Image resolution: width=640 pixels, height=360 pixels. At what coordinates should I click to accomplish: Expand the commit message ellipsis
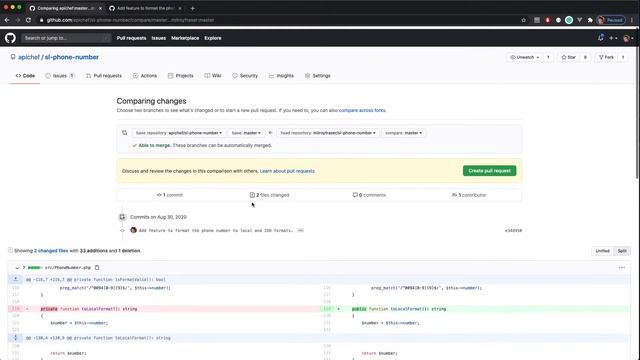pos(300,231)
